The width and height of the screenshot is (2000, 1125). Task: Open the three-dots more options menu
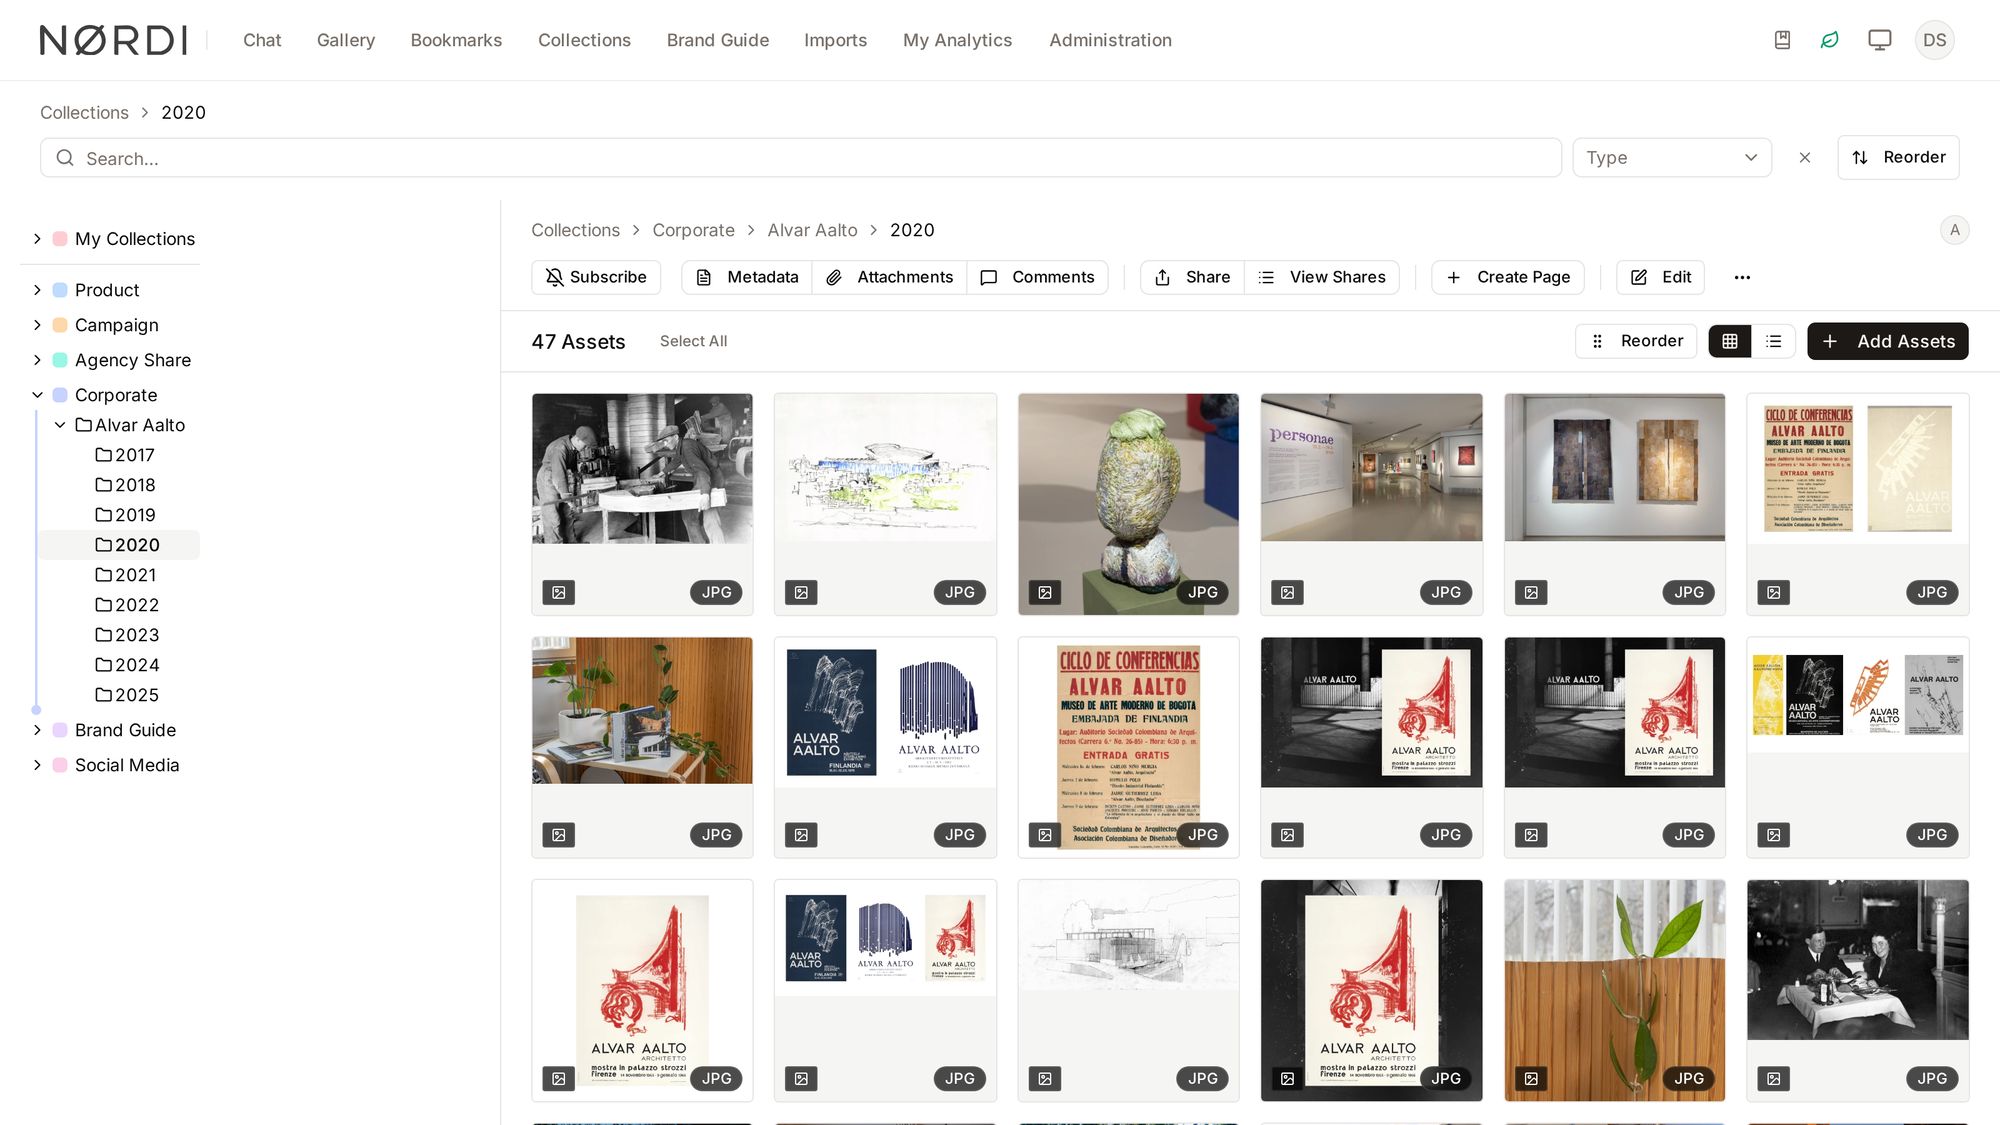tap(1742, 277)
